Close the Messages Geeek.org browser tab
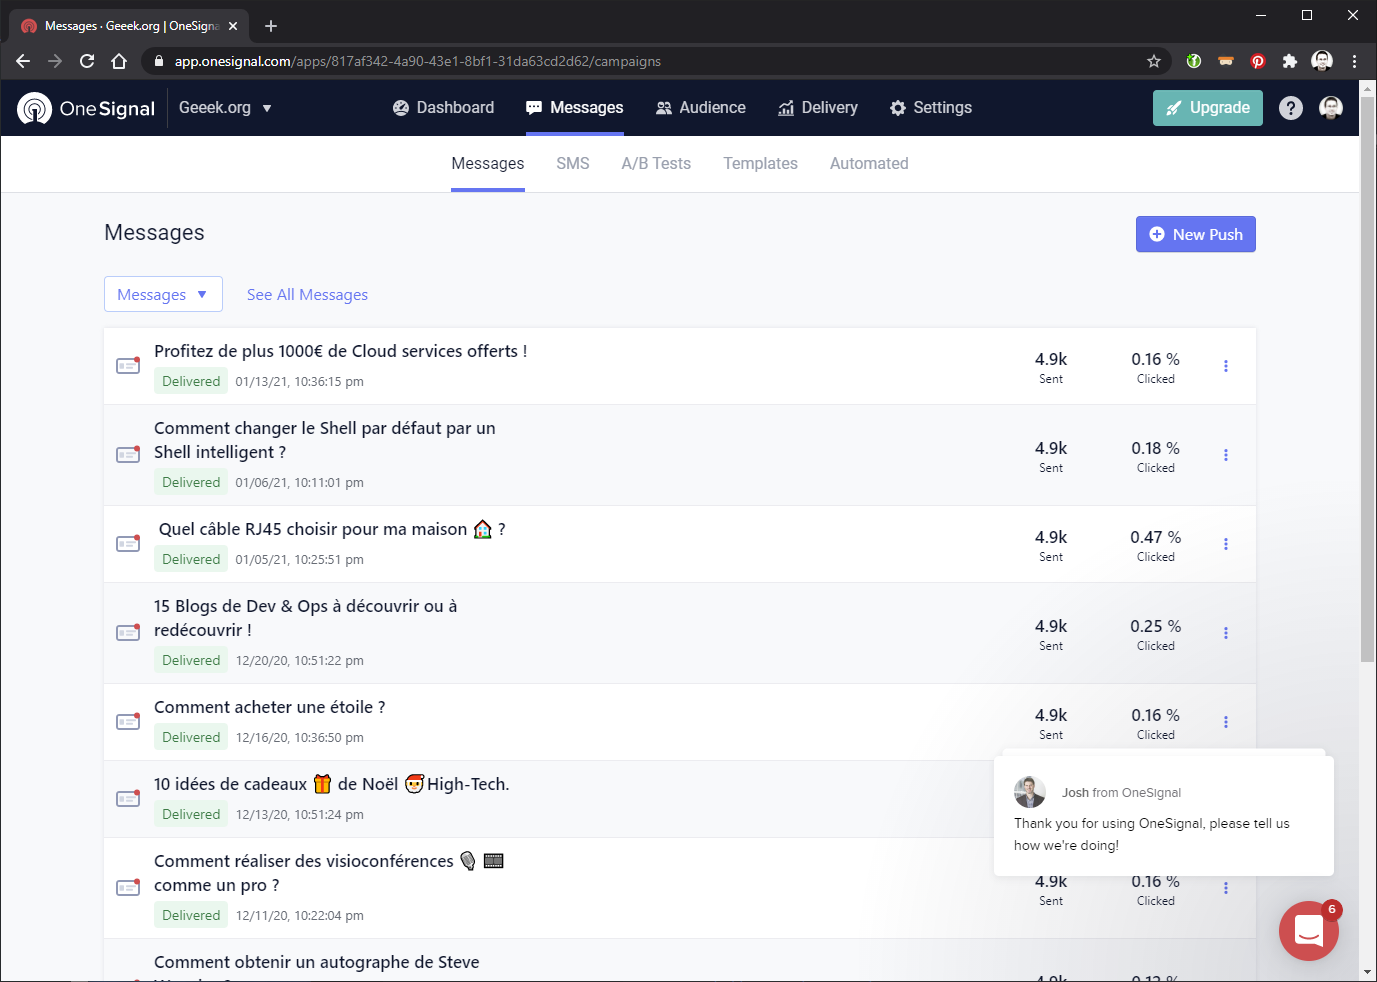 [x=233, y=26]
